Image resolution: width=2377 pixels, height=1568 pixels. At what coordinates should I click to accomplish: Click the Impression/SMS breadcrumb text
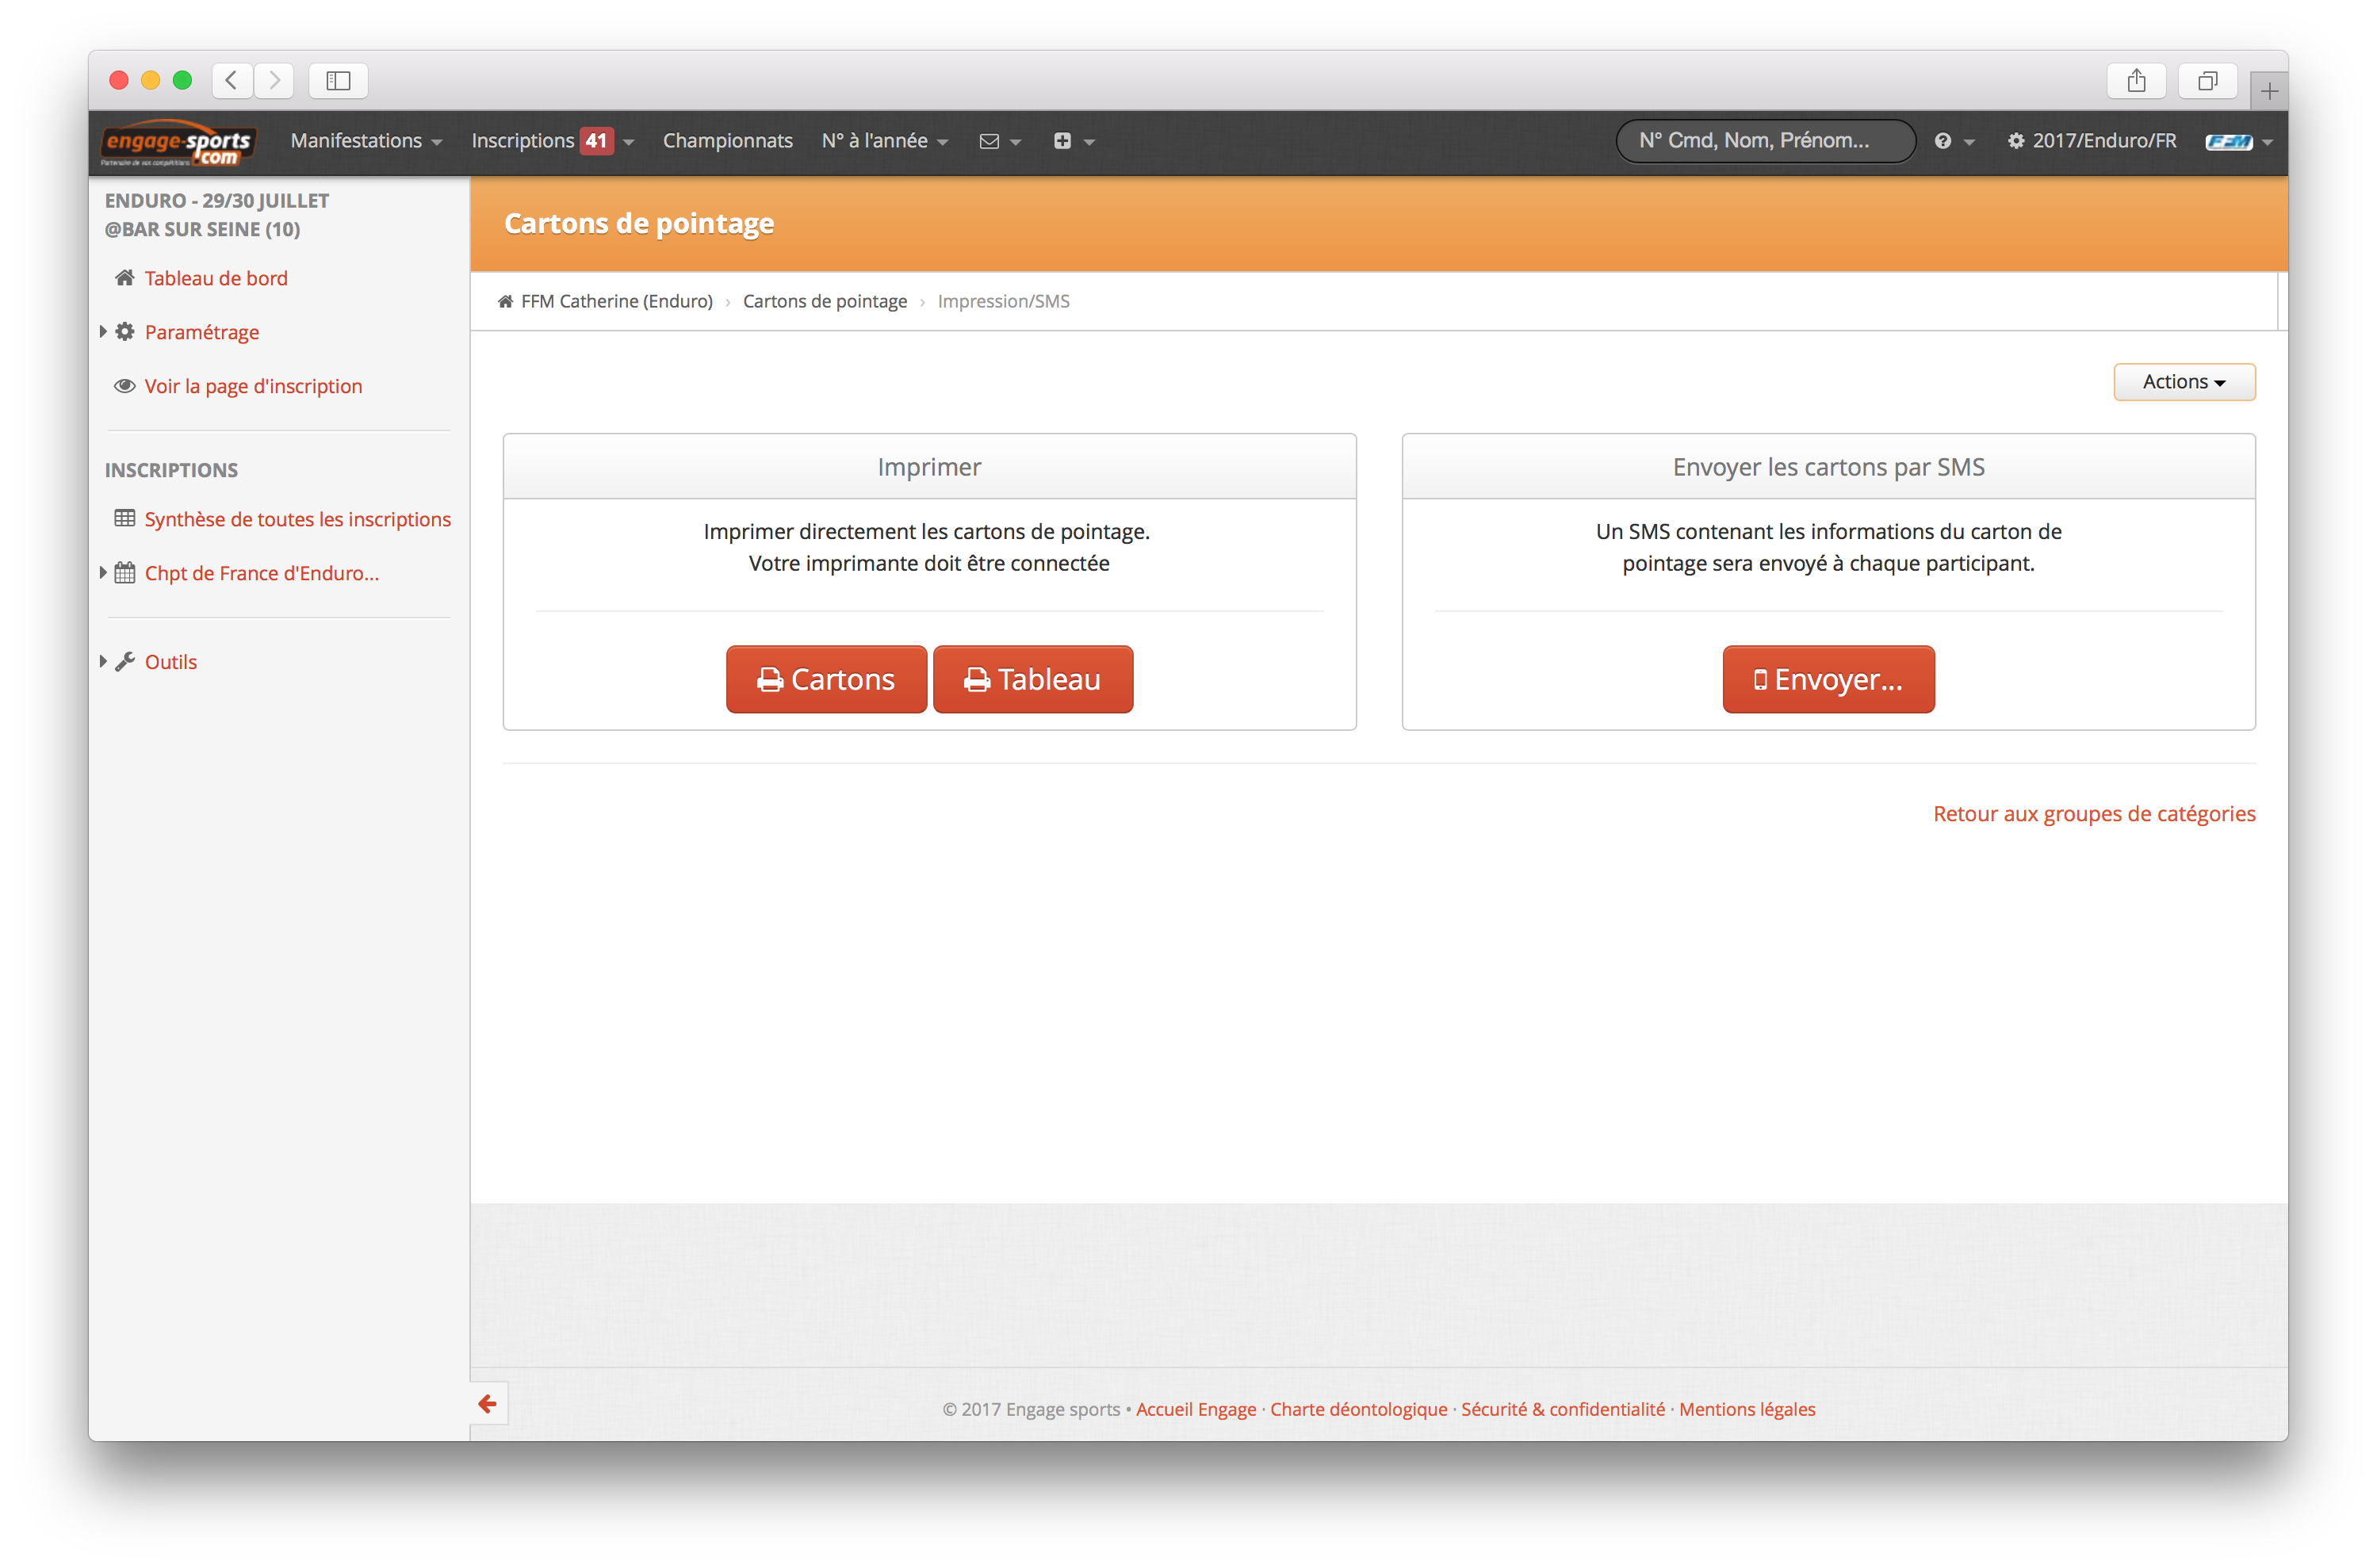1003,301
